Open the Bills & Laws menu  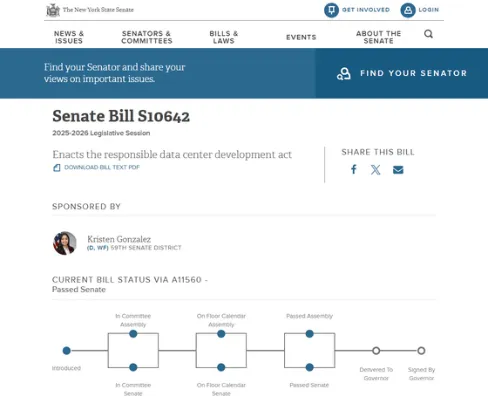(x=224, y=37)
